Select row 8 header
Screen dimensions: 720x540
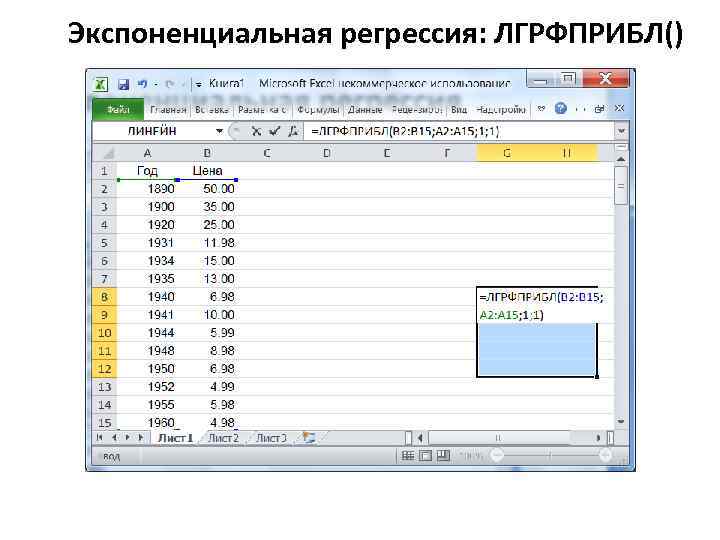pyautogui.click(x=105, y=297)
